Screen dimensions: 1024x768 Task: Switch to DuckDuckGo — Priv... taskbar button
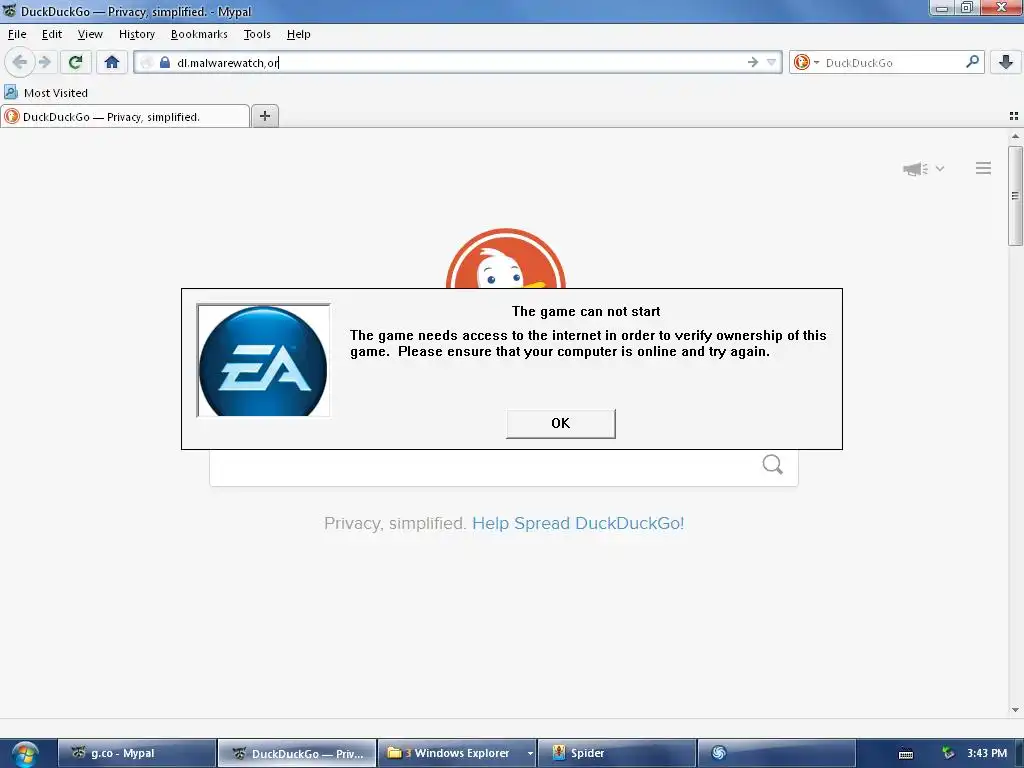pyautogui.click(x=296, y=753)
